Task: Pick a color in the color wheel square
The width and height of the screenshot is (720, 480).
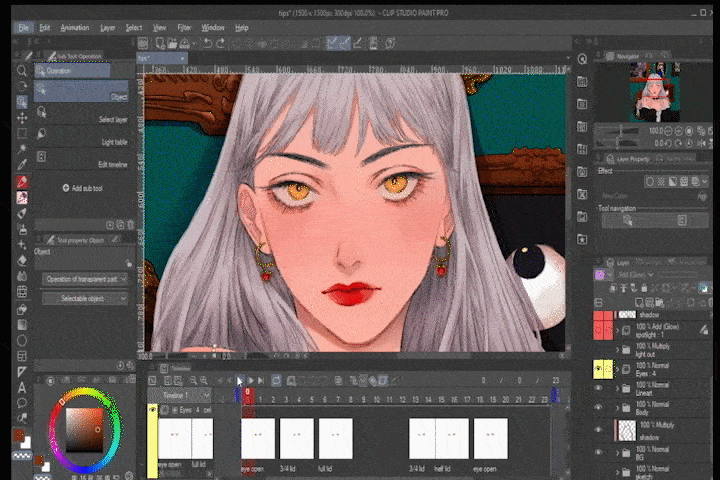Action: point(85,432)
